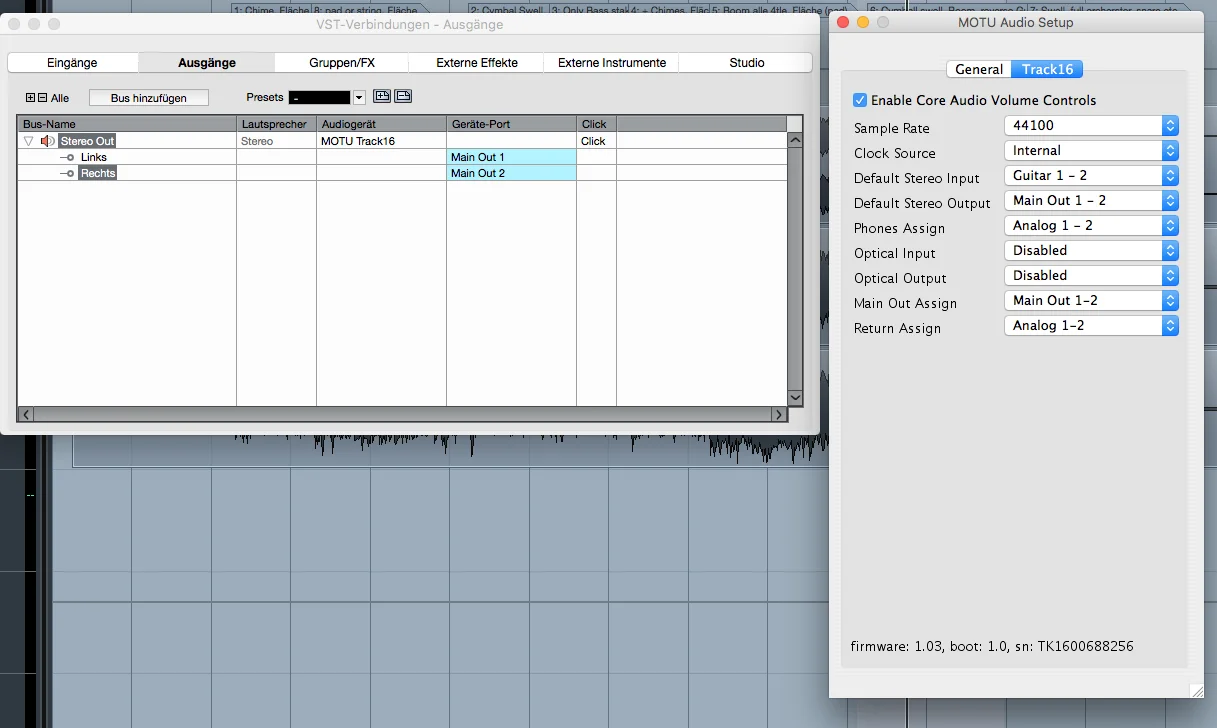Toggle Enable Core Audio Volume Controls checkbox

click(x=860, y=100)
